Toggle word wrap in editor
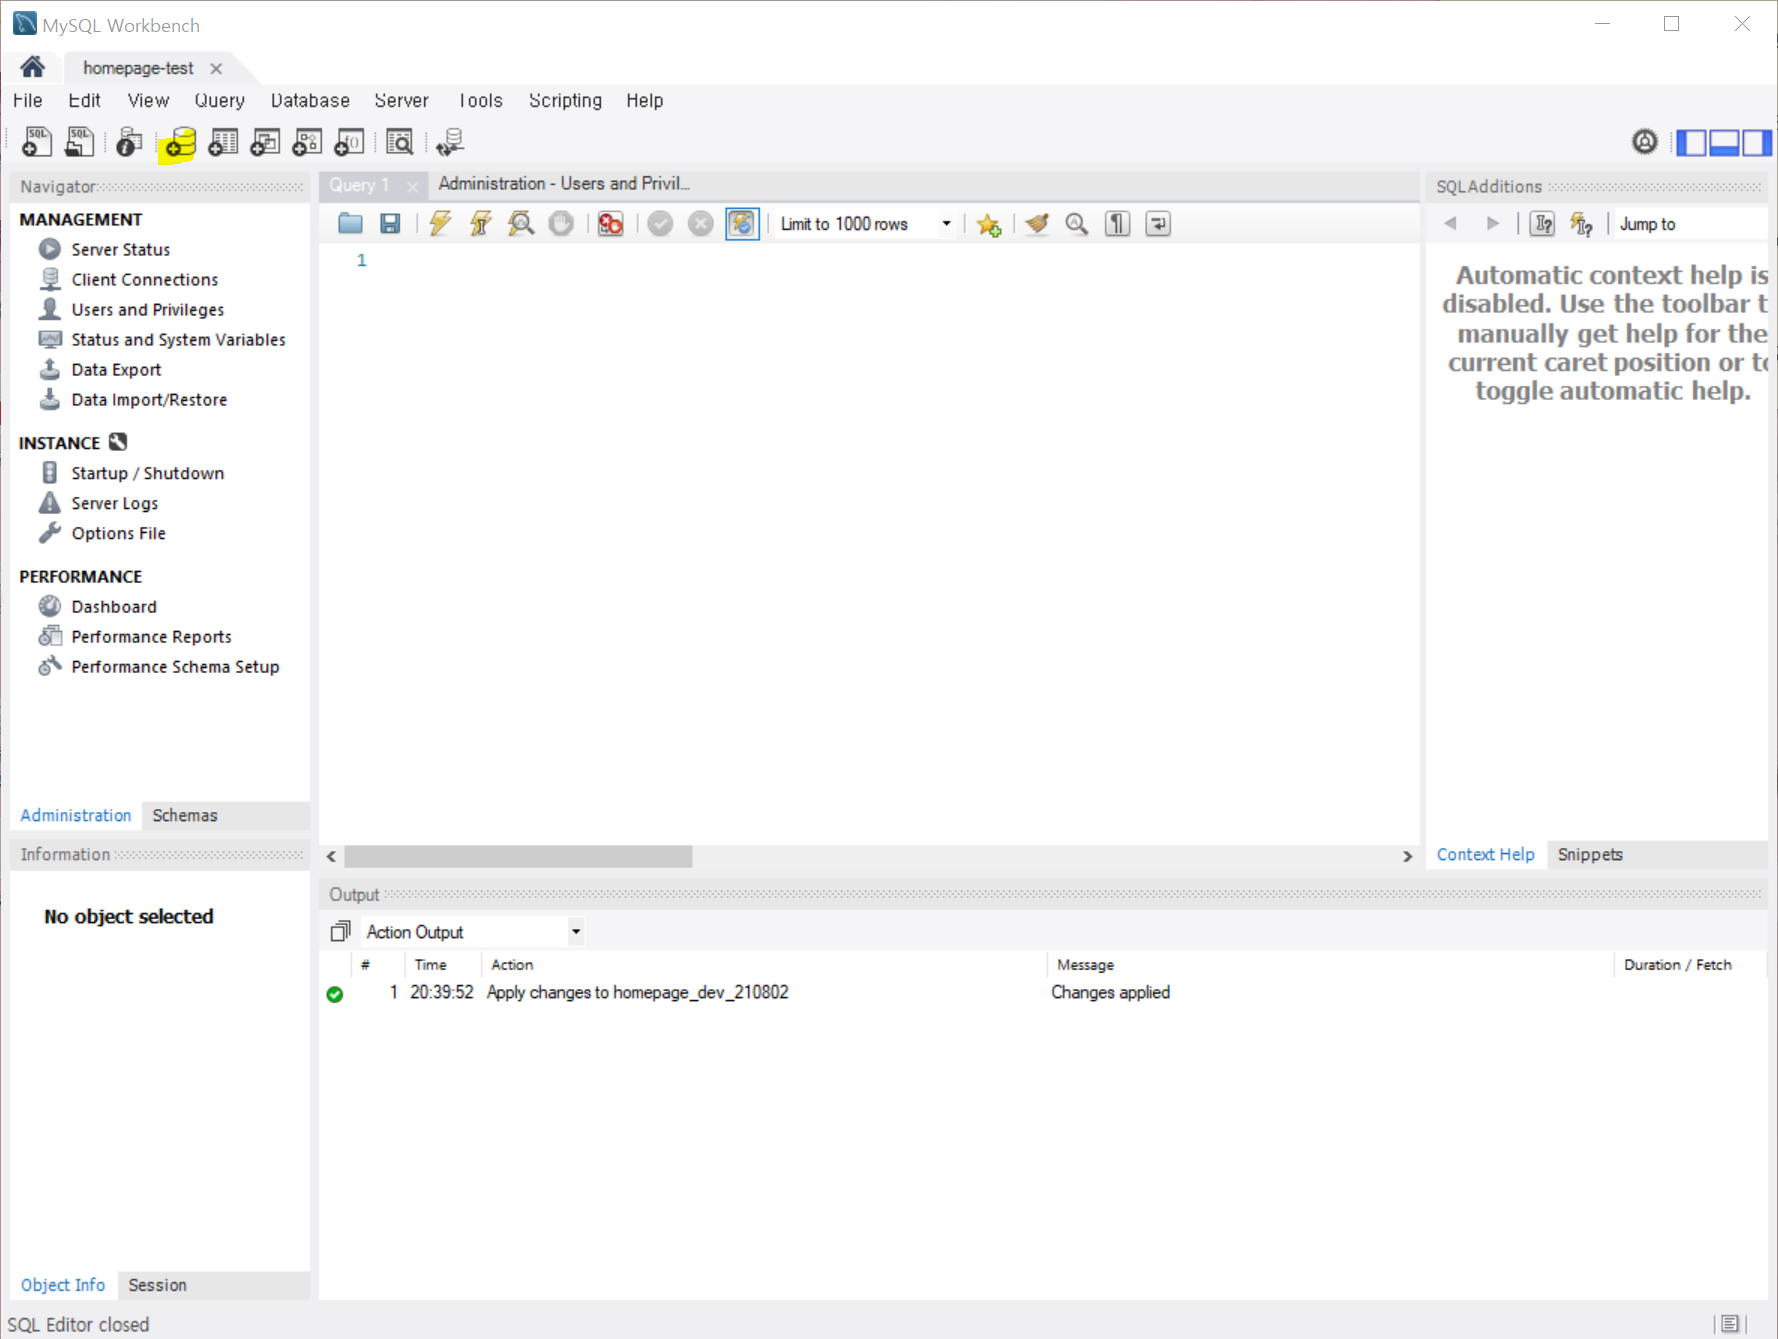1778x1339 pixels. point(1158,223)
